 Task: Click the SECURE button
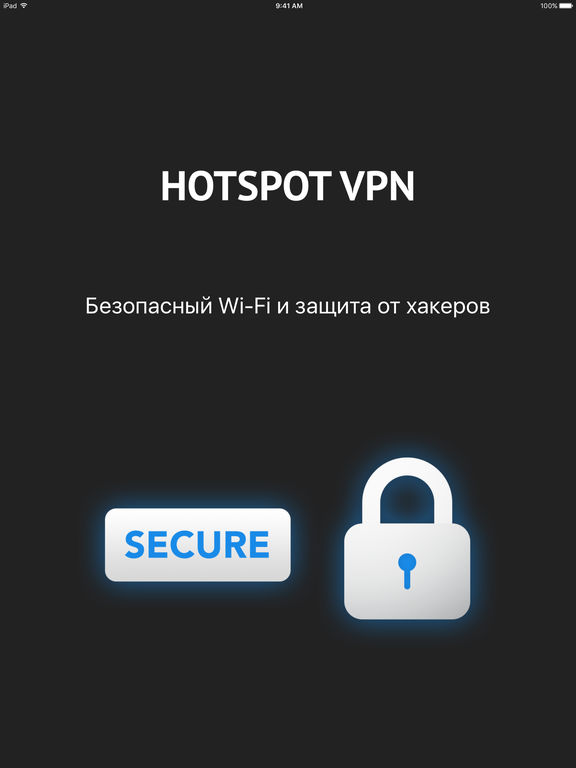pos(198,545)
